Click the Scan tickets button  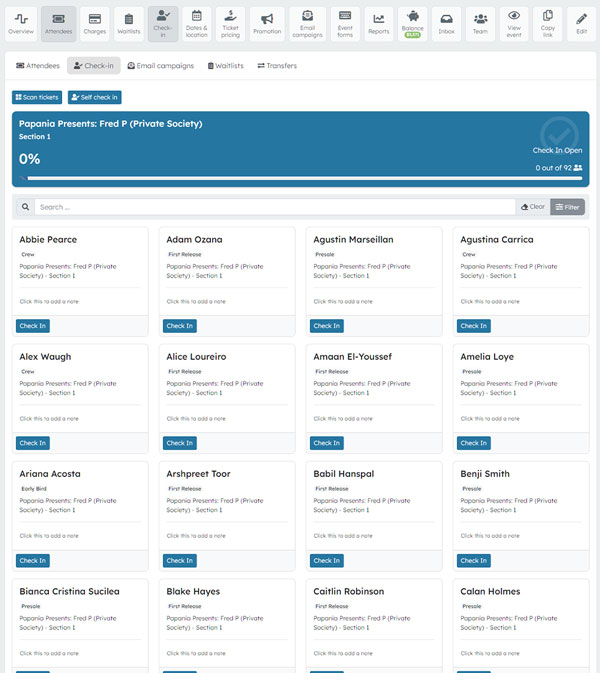pyautogui.click(x=37, y=97)
